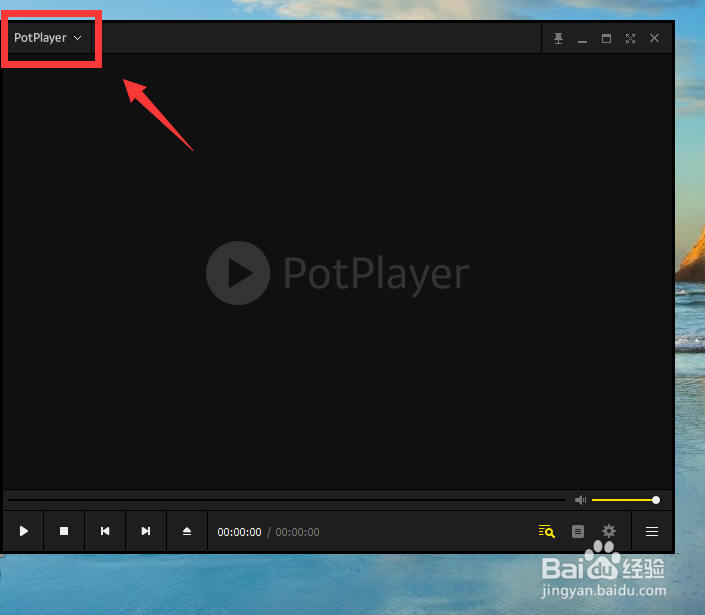
Task: Toggle the chapter list panel icon
Action: pyautogui.click(x=578, y=531)
